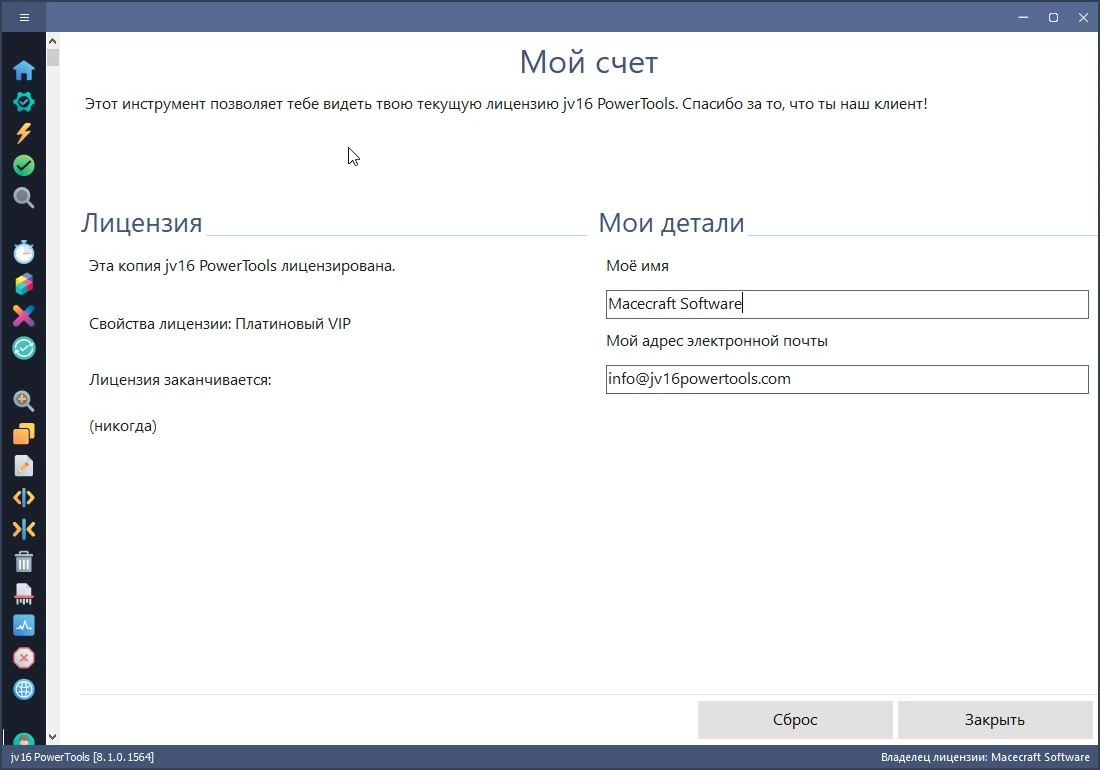Open the lightning bolt speed tool

[x=24, y=133]
